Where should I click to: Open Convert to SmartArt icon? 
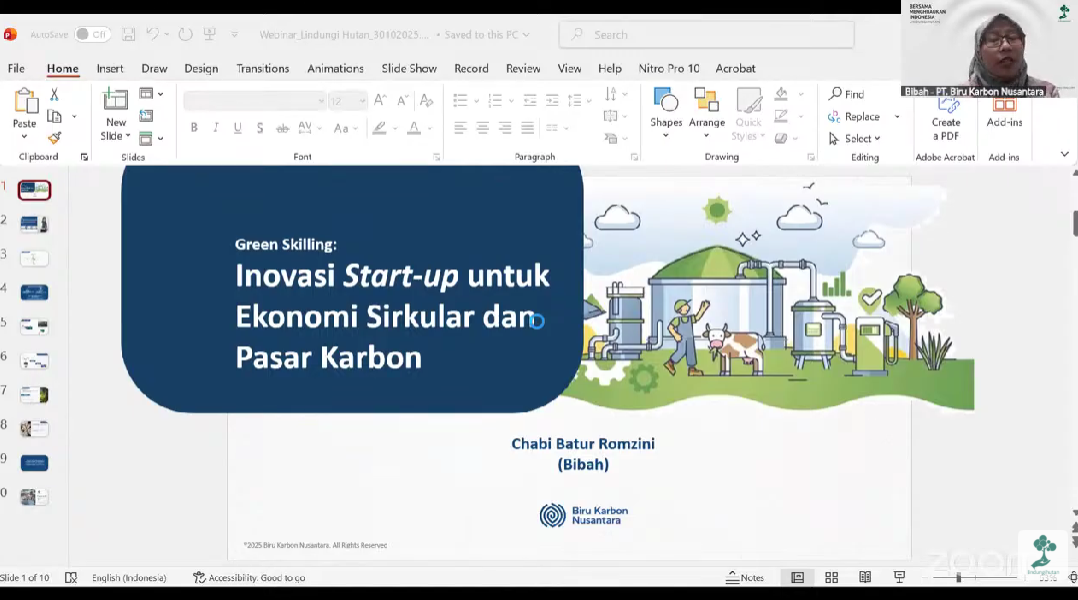(x=610, y=138)
